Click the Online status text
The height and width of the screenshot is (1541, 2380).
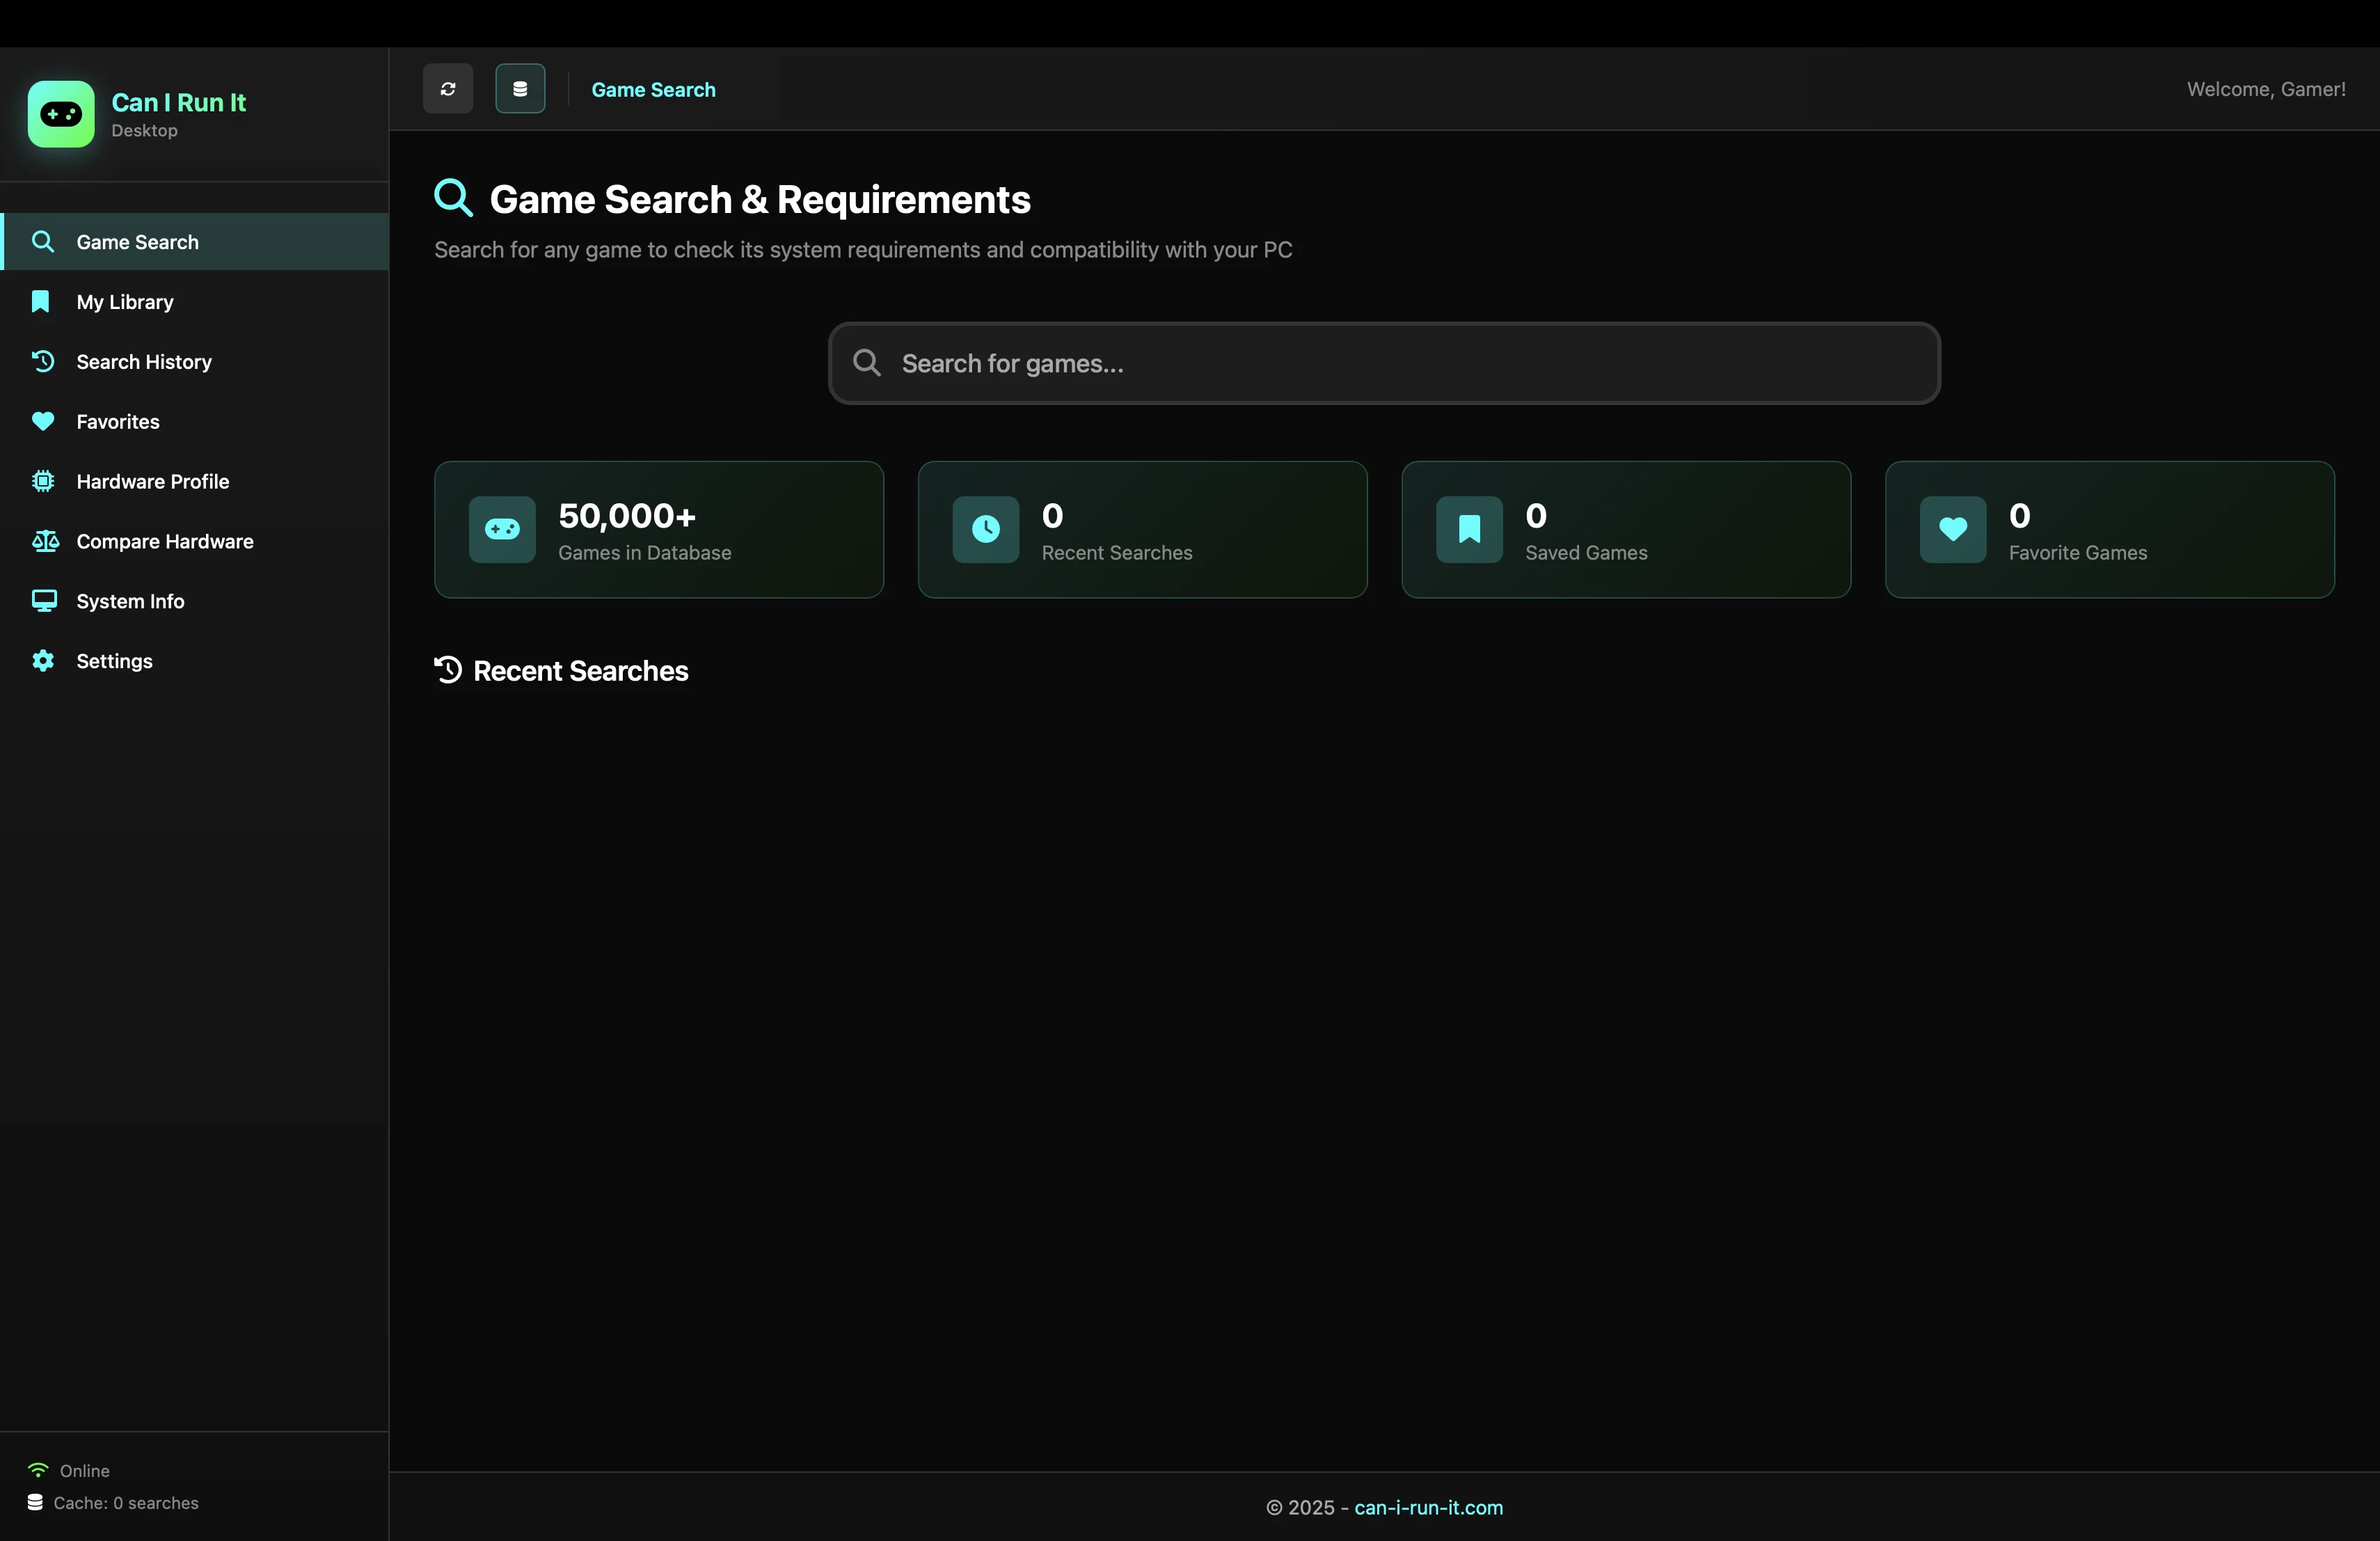(85, 1471)
